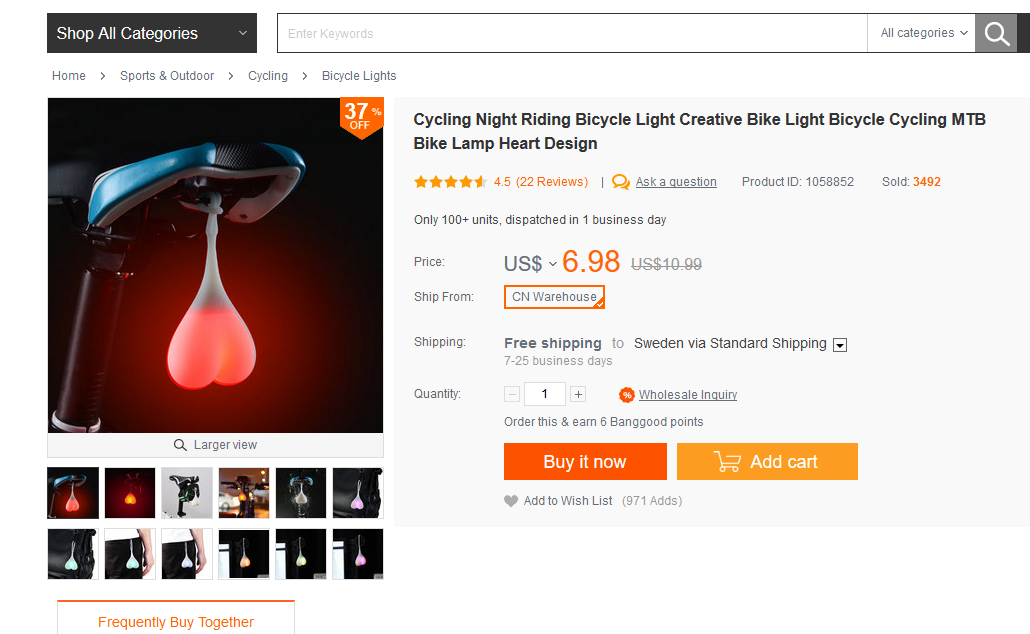The image size is (1030, 634).
Task: Expand the All categories search filter
Action: pos(924,33)
